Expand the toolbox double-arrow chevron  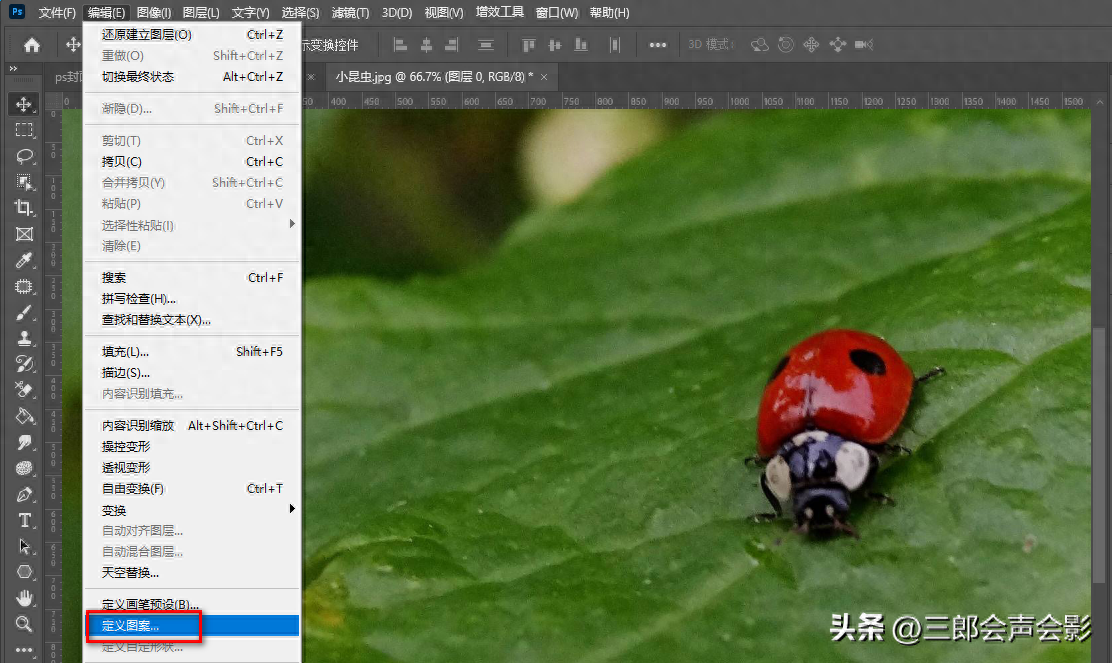[x=13, y=69]
